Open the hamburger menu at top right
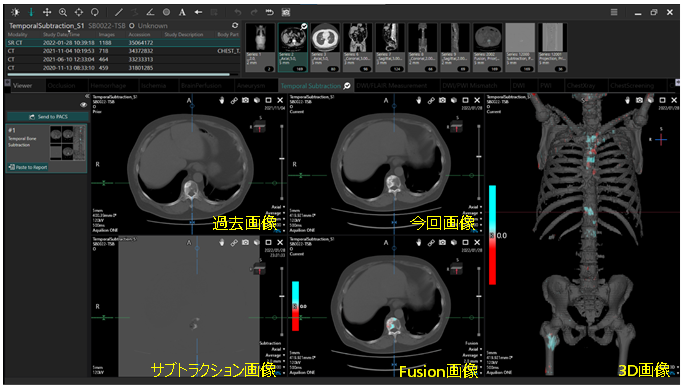The height and width of the screenshot is (392, 698). (614, 12)
